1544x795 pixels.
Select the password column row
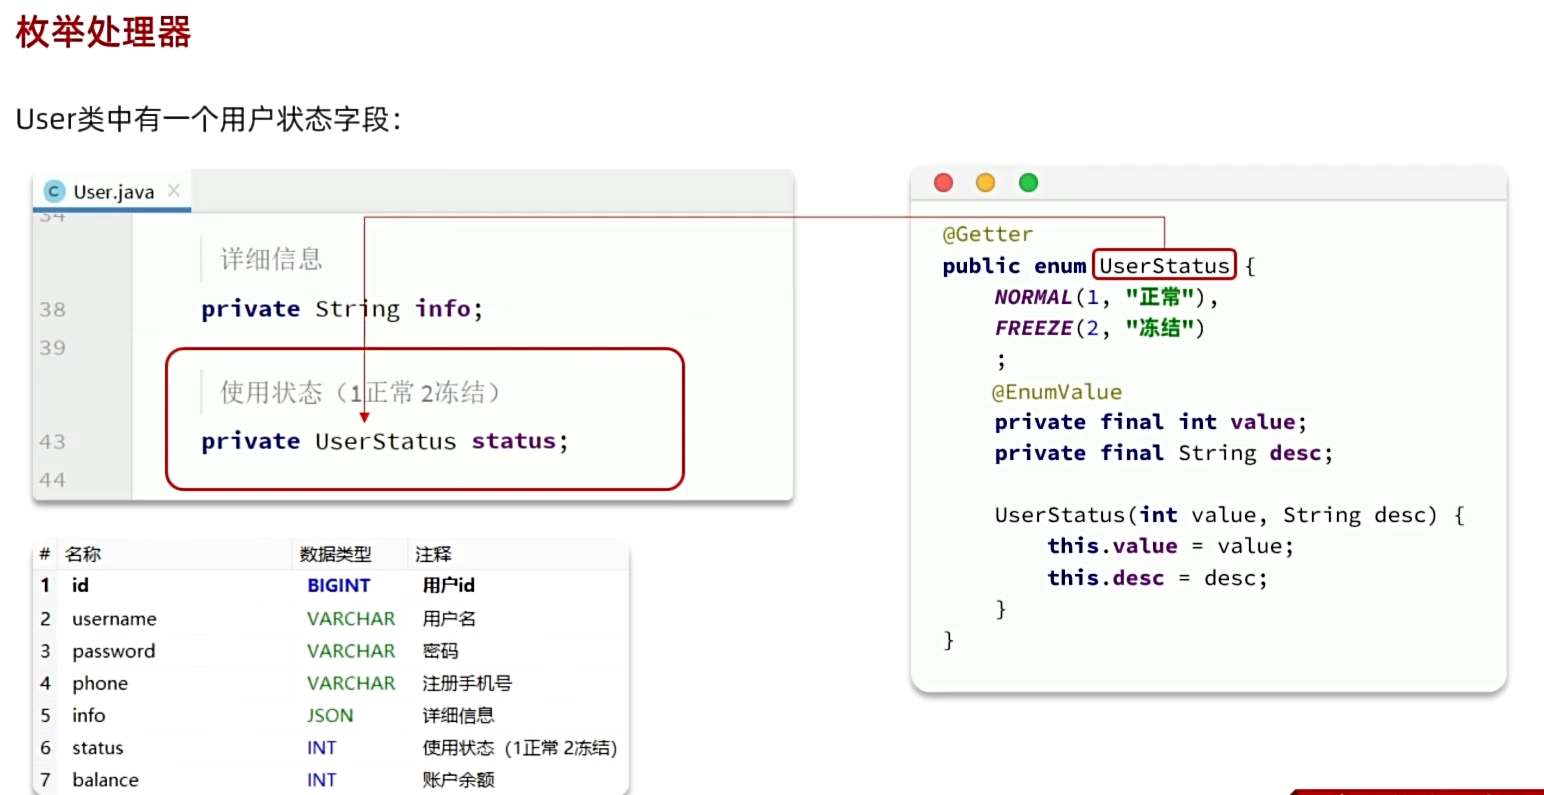click(330, 651)
